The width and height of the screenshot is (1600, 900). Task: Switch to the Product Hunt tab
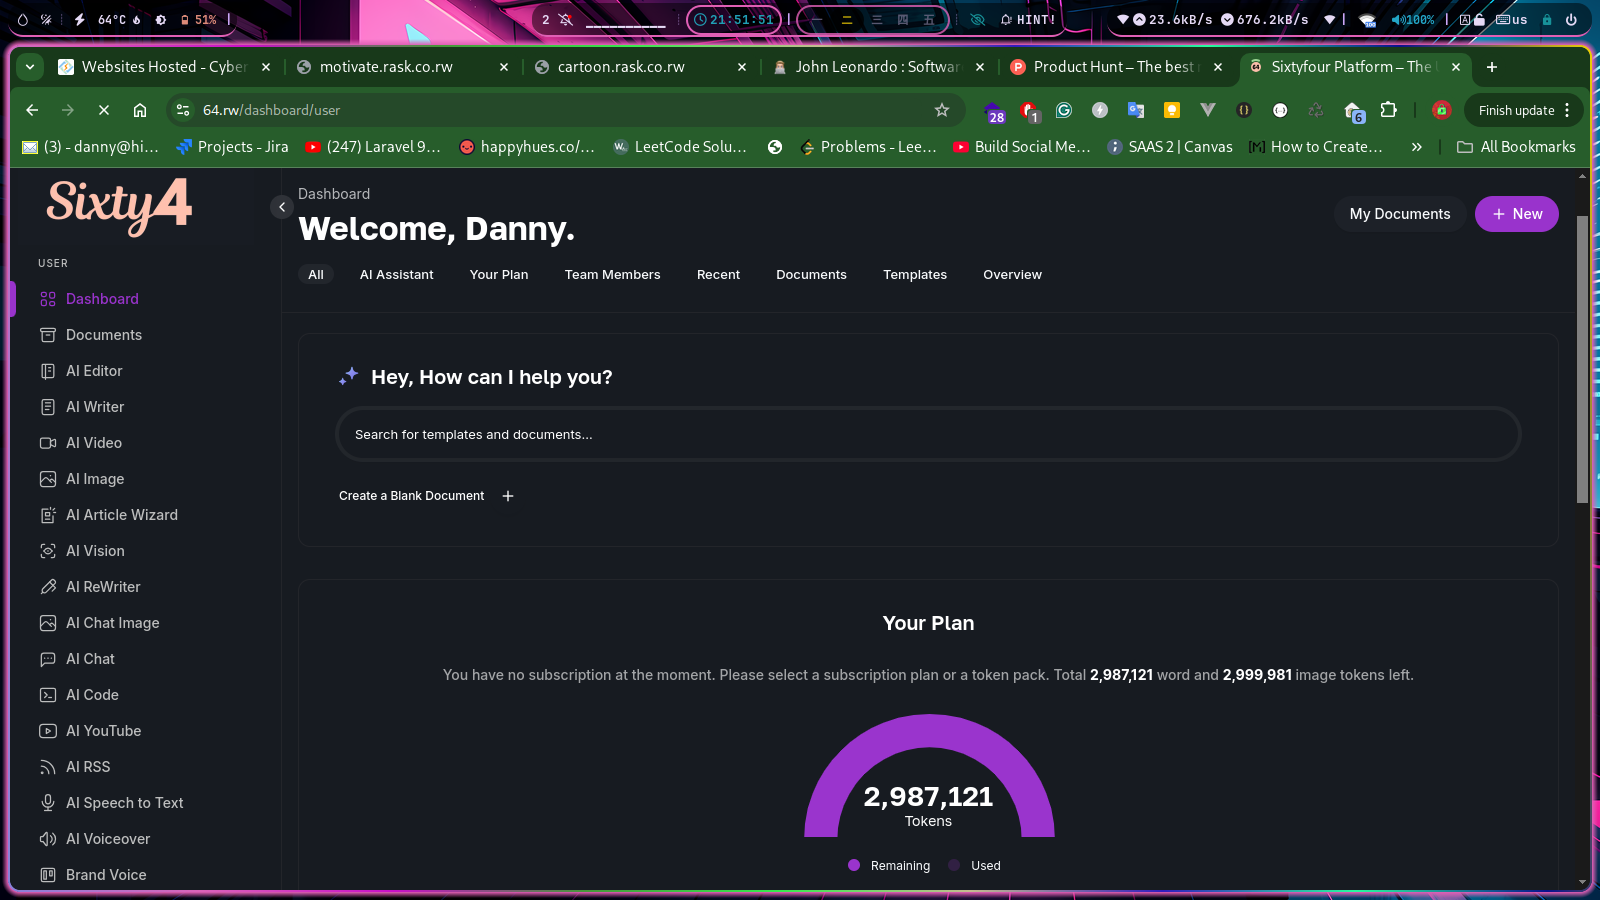[1113, 67]
